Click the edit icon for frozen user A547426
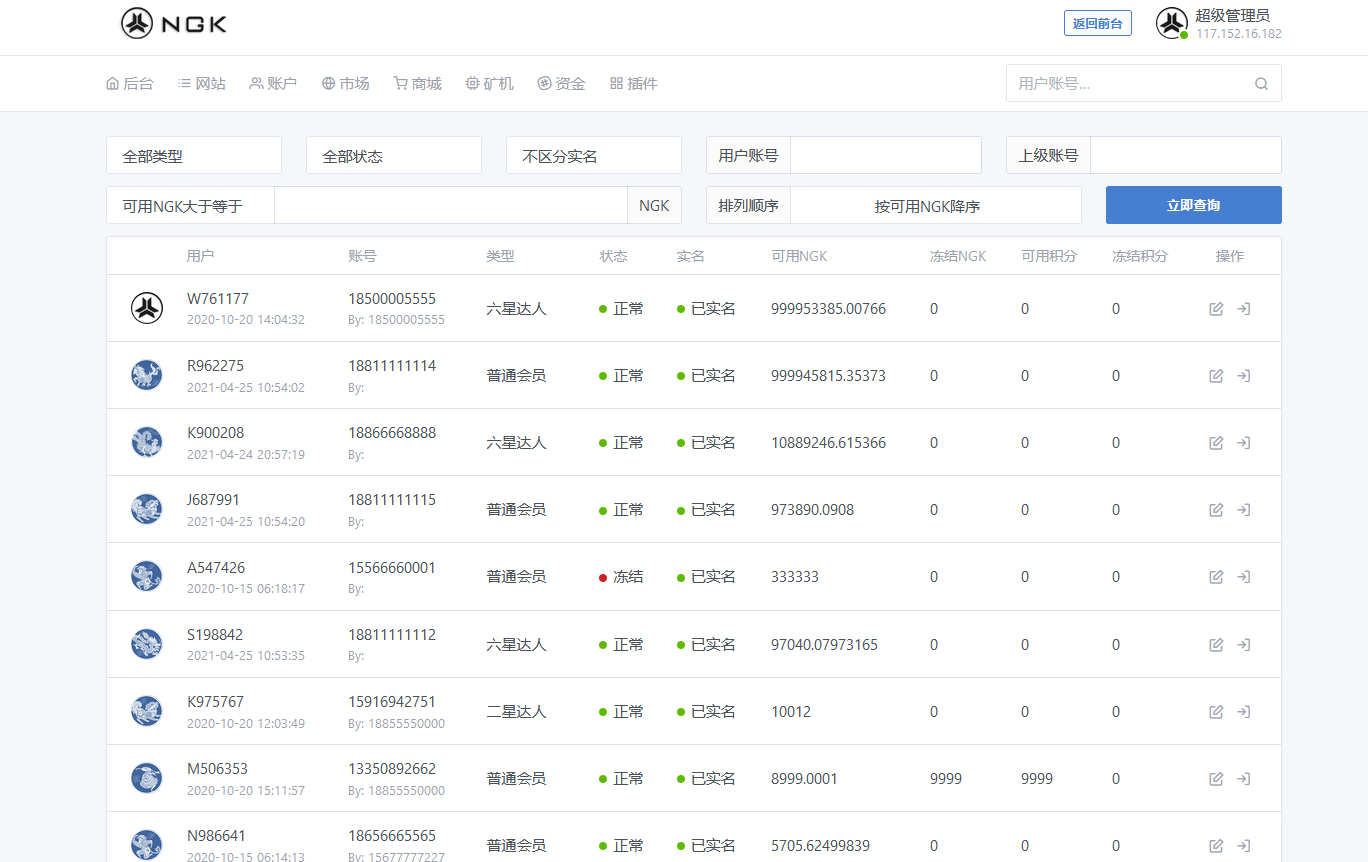The image size is (1368, 862). coord(1216,577)
